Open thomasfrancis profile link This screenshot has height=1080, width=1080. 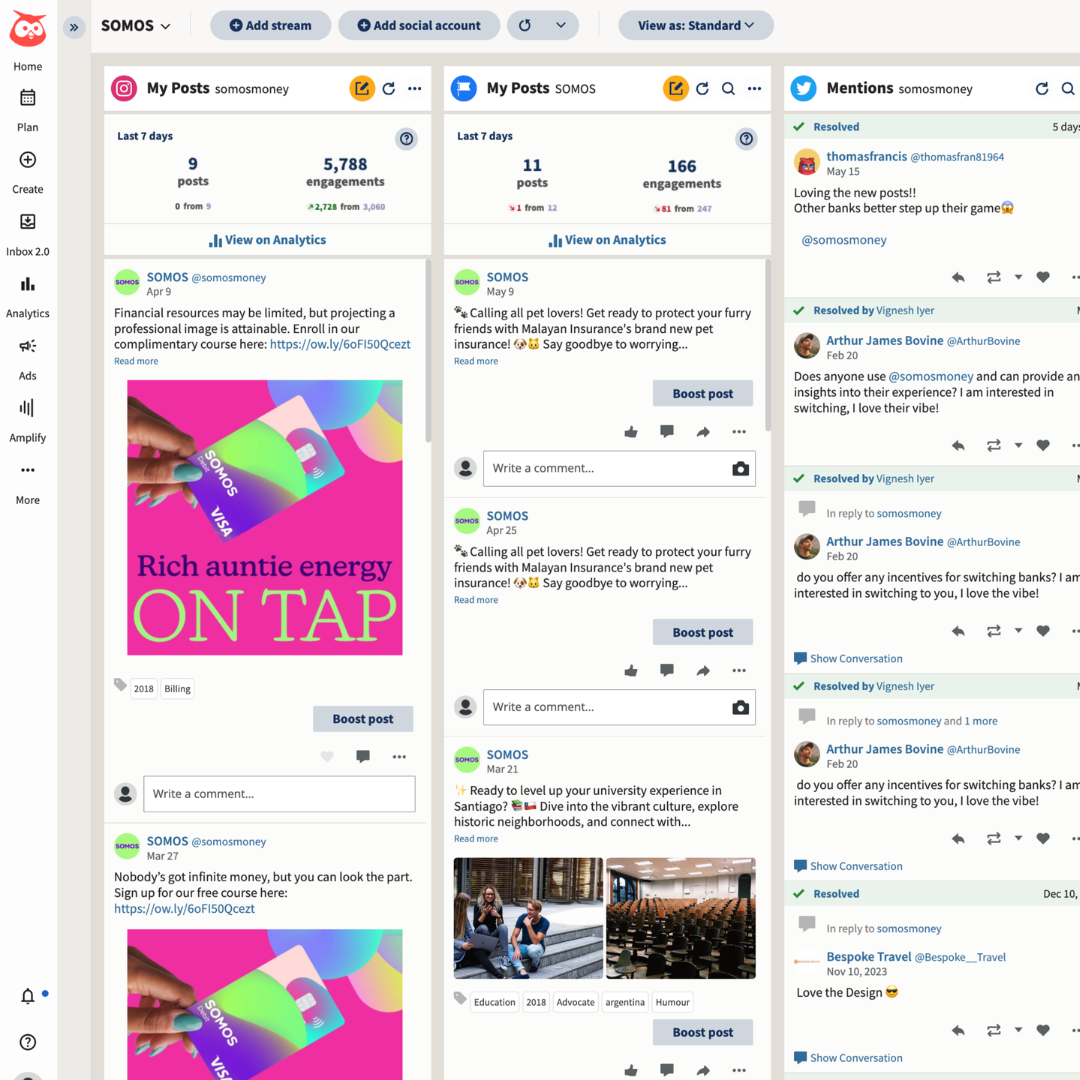pos(866,156)
